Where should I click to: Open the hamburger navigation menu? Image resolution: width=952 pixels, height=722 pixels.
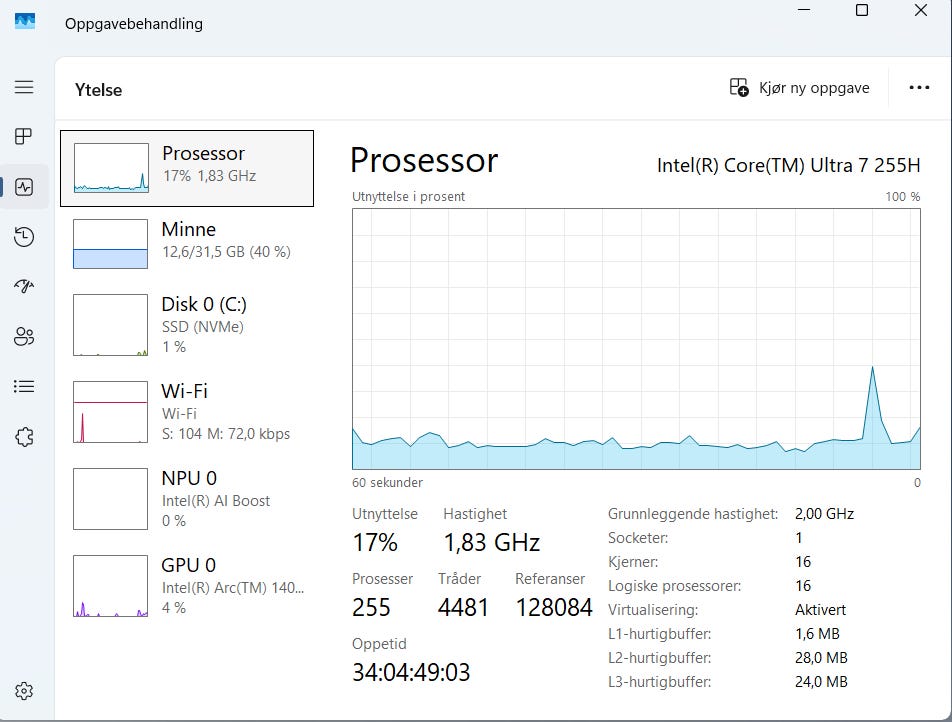[x=24, y=87]
